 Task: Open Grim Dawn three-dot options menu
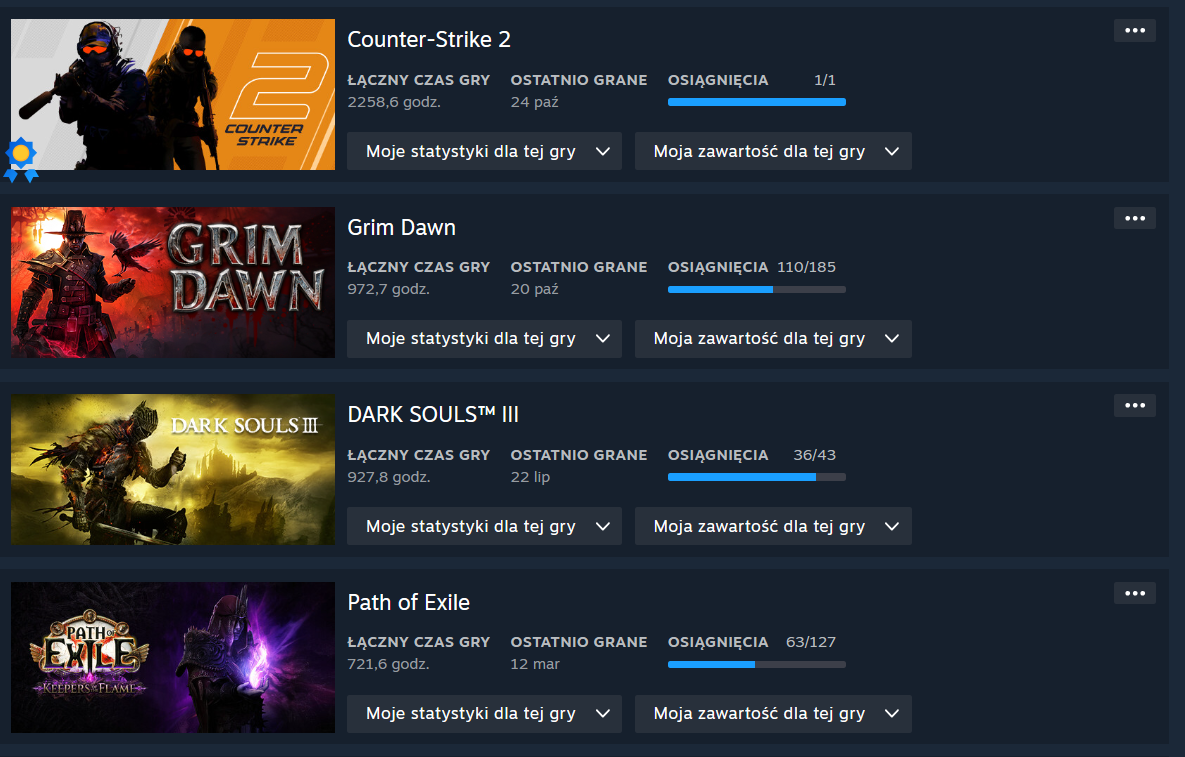(x=1134, y=218)
